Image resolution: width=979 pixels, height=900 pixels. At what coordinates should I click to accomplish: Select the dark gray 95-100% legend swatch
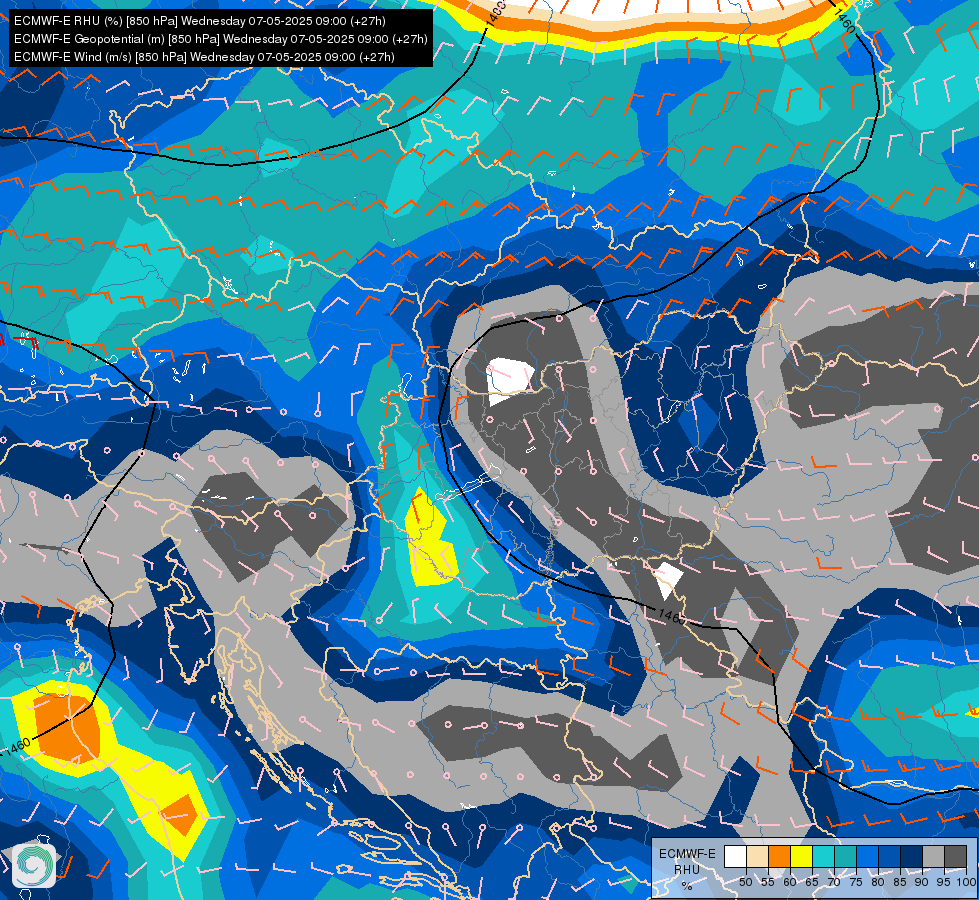(x=956, y=856)
